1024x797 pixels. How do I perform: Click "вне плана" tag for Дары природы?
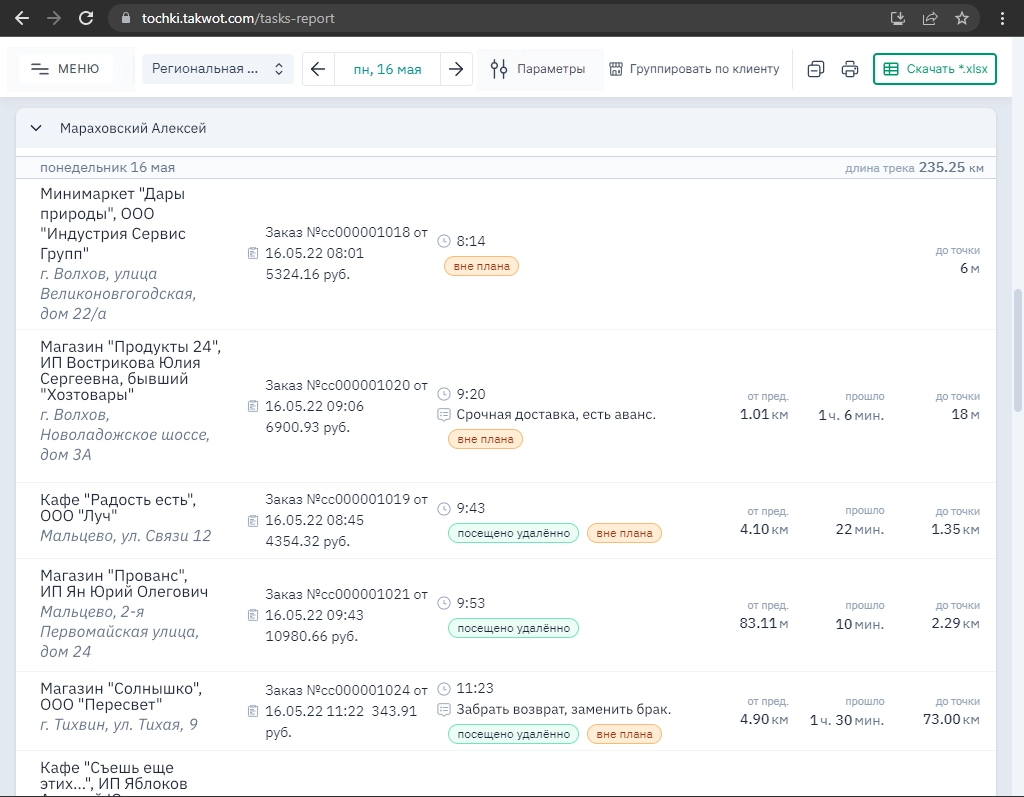pyautogui.click(x=481, y=266)
